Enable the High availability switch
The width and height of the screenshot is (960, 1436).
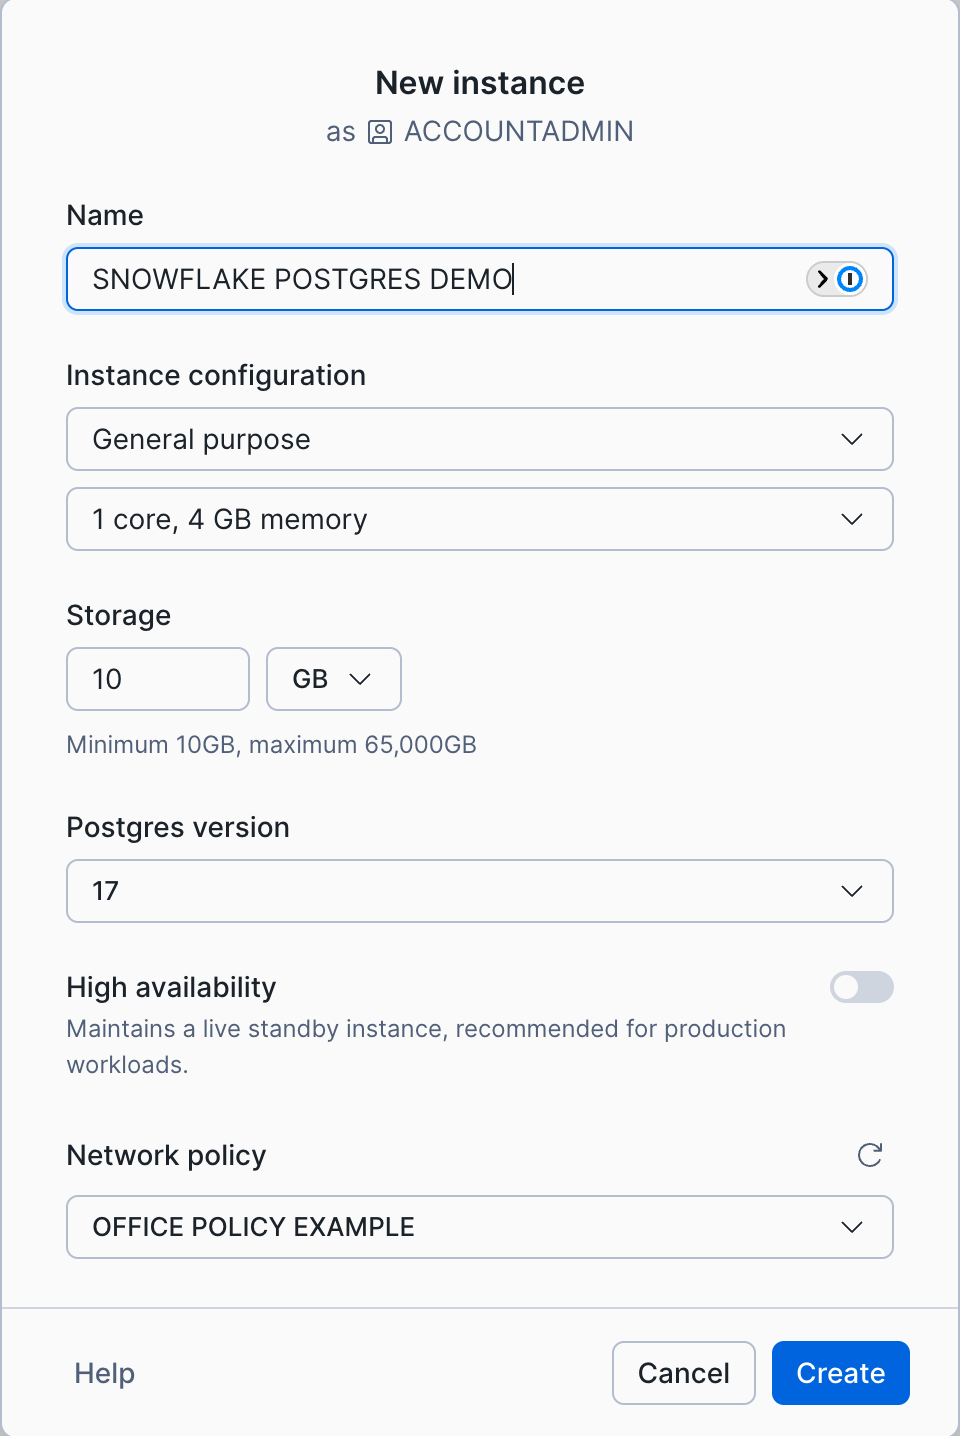pos(861,988)
